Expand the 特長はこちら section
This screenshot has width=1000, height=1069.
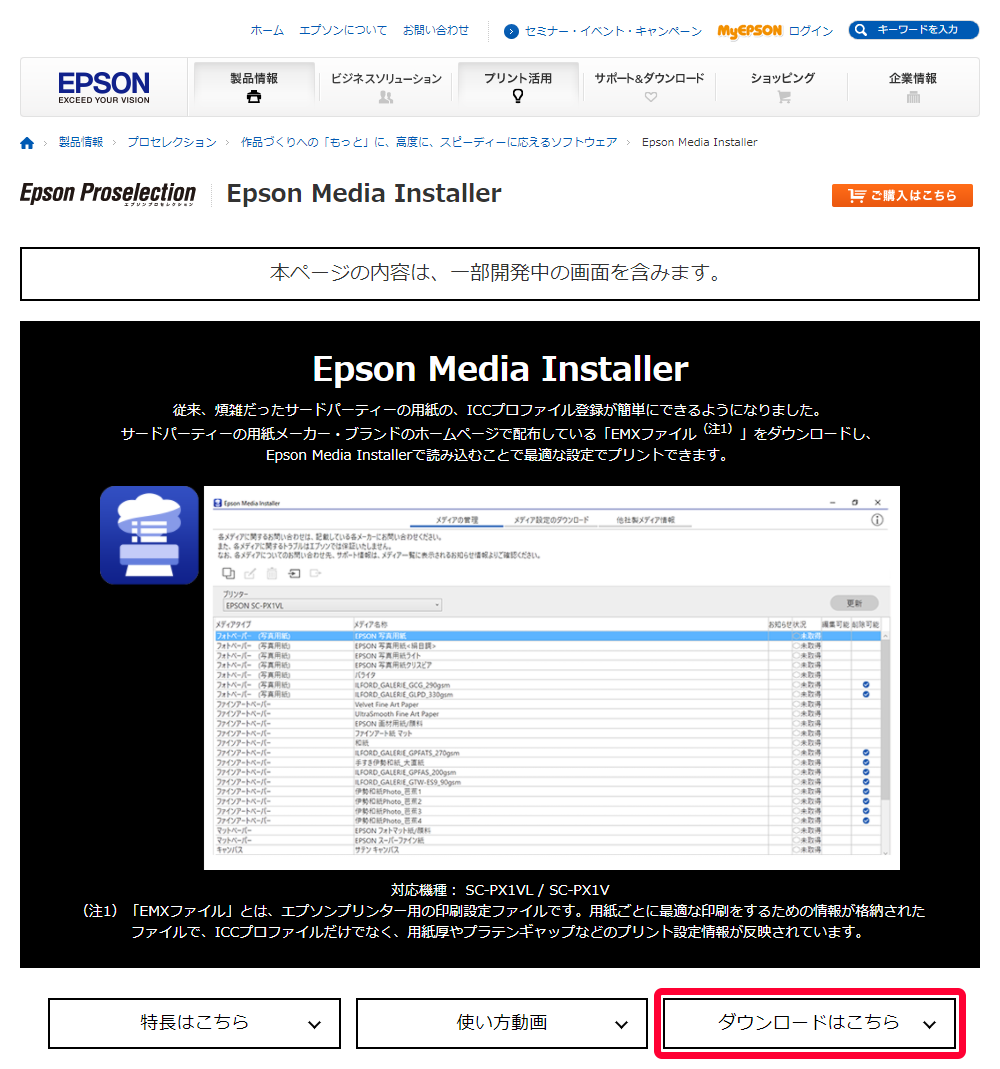point(194,1023)
